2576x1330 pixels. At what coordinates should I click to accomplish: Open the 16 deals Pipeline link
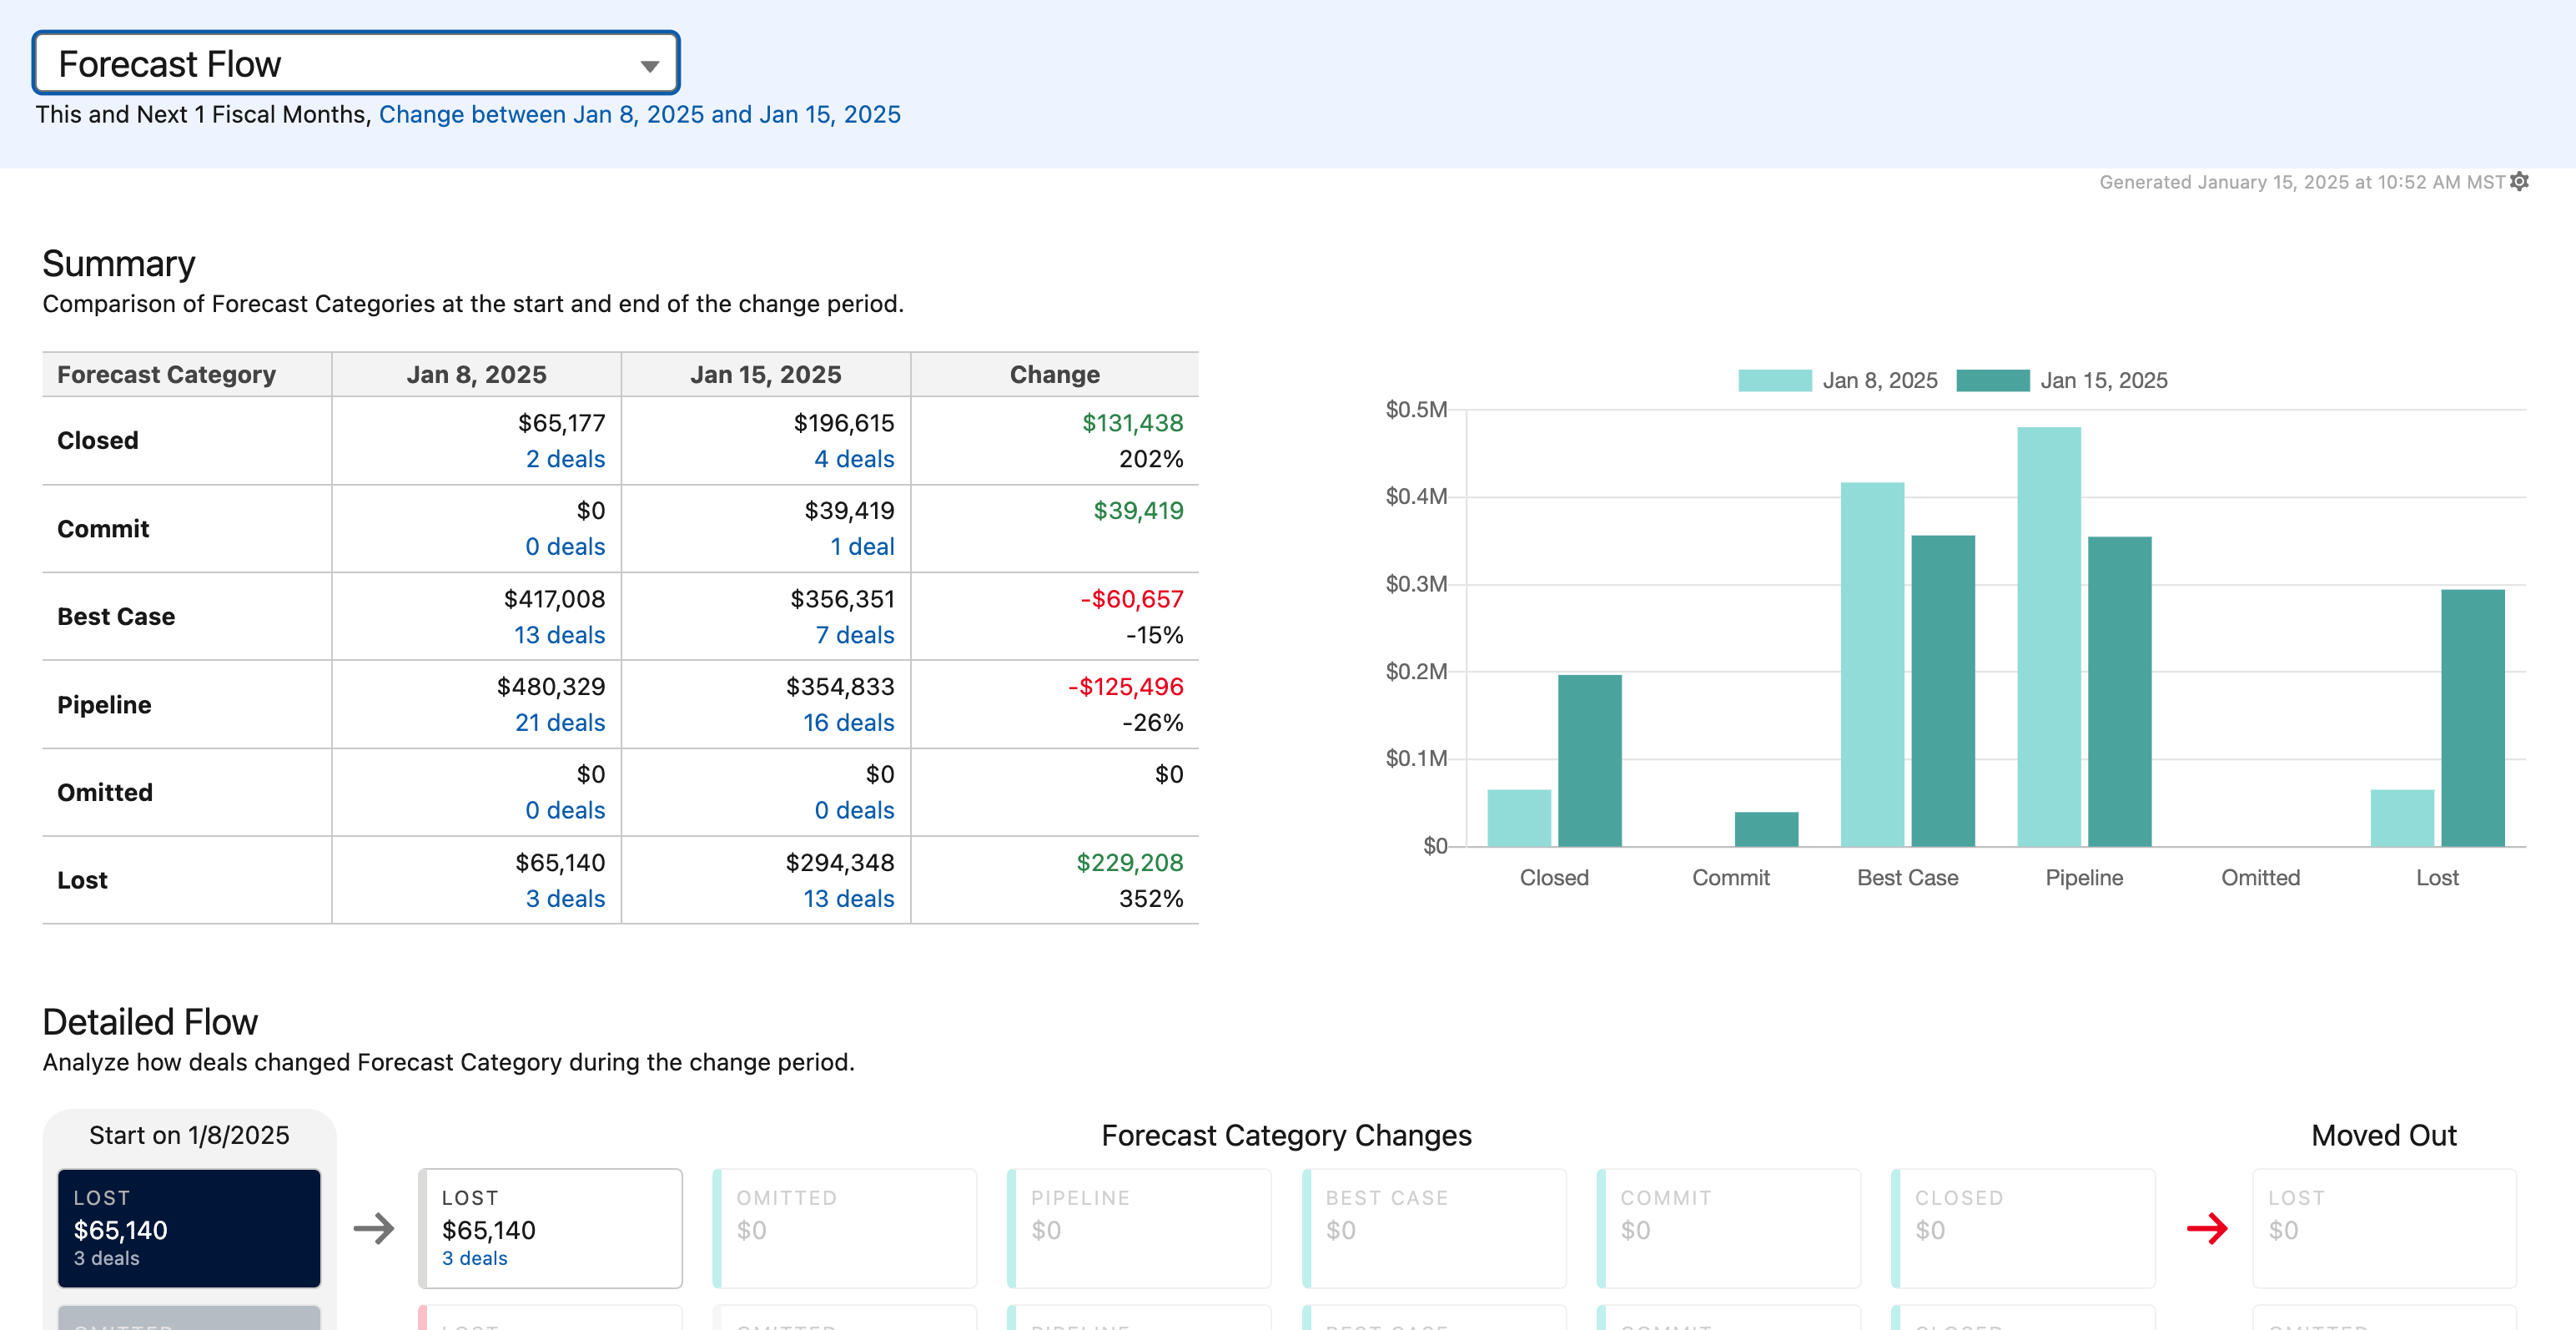coord(848,723)
